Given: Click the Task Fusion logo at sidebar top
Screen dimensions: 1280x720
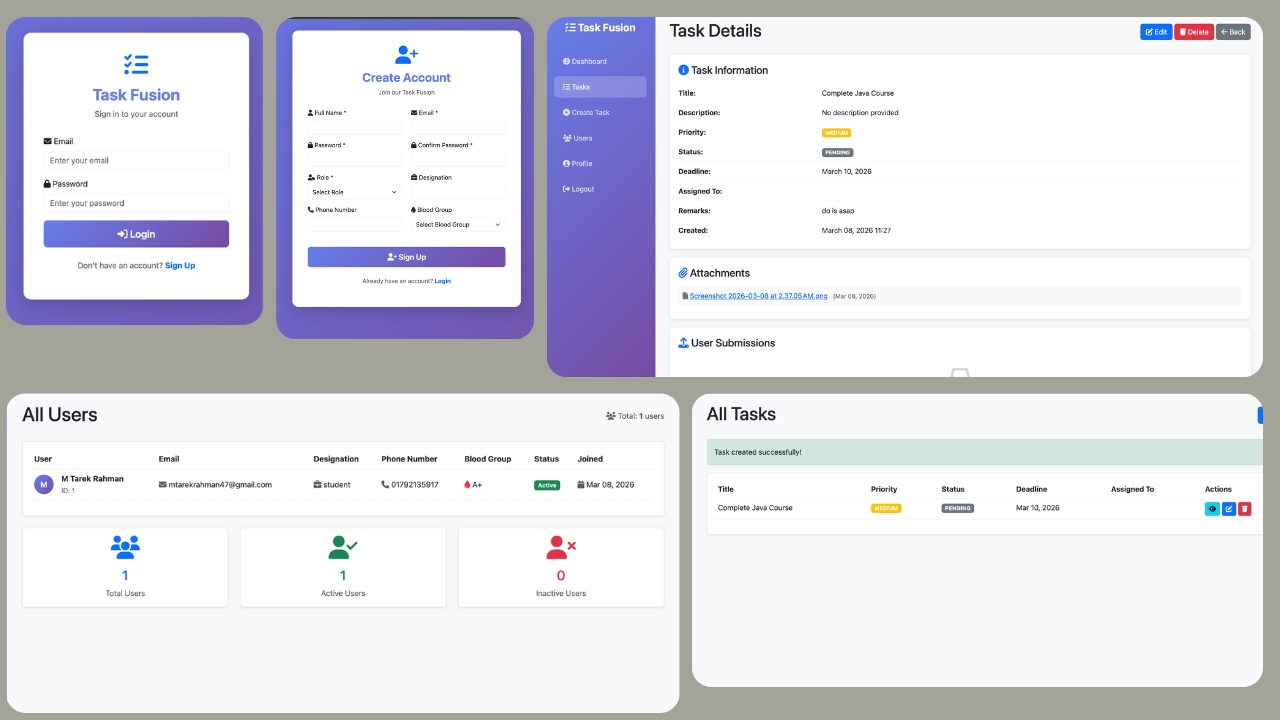Looking at the screenshot, I should tap(598, 27).
